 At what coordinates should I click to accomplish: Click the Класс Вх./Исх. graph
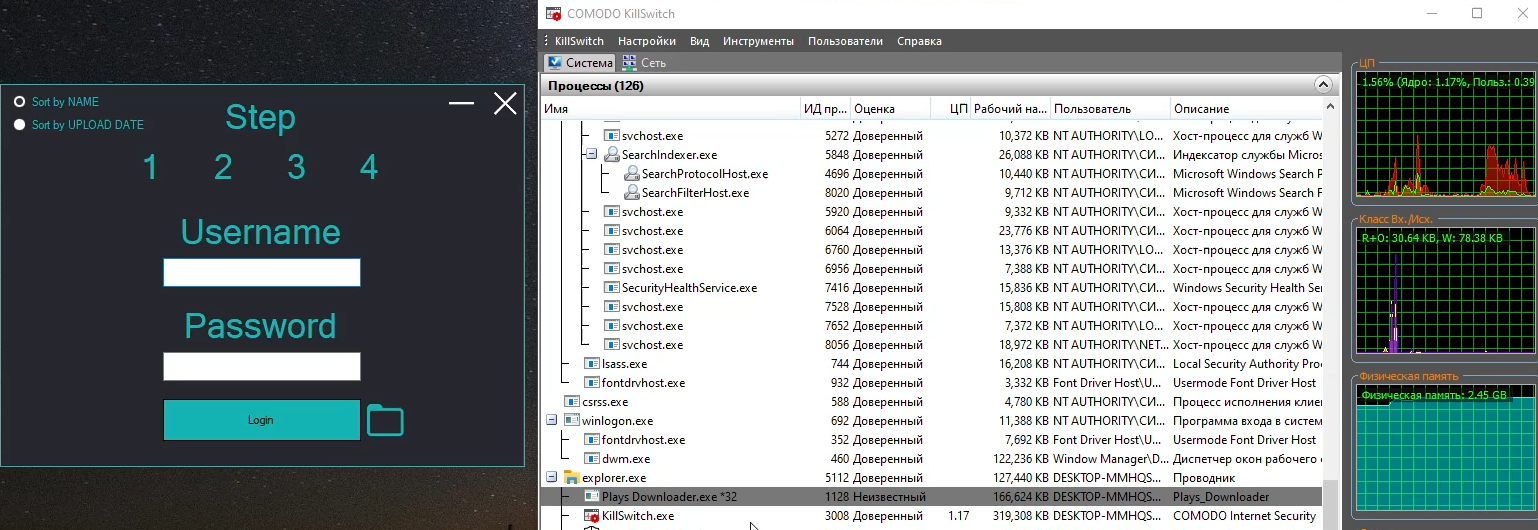click(1446, 291)
